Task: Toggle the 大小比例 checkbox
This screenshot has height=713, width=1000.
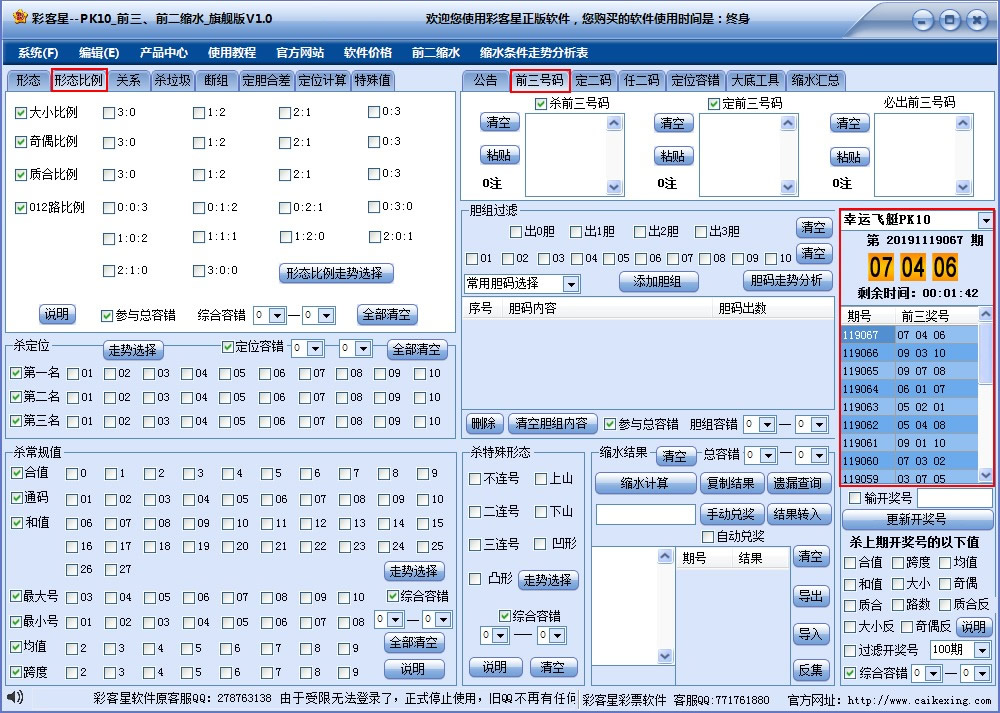Action: click(x=21, y=113)
